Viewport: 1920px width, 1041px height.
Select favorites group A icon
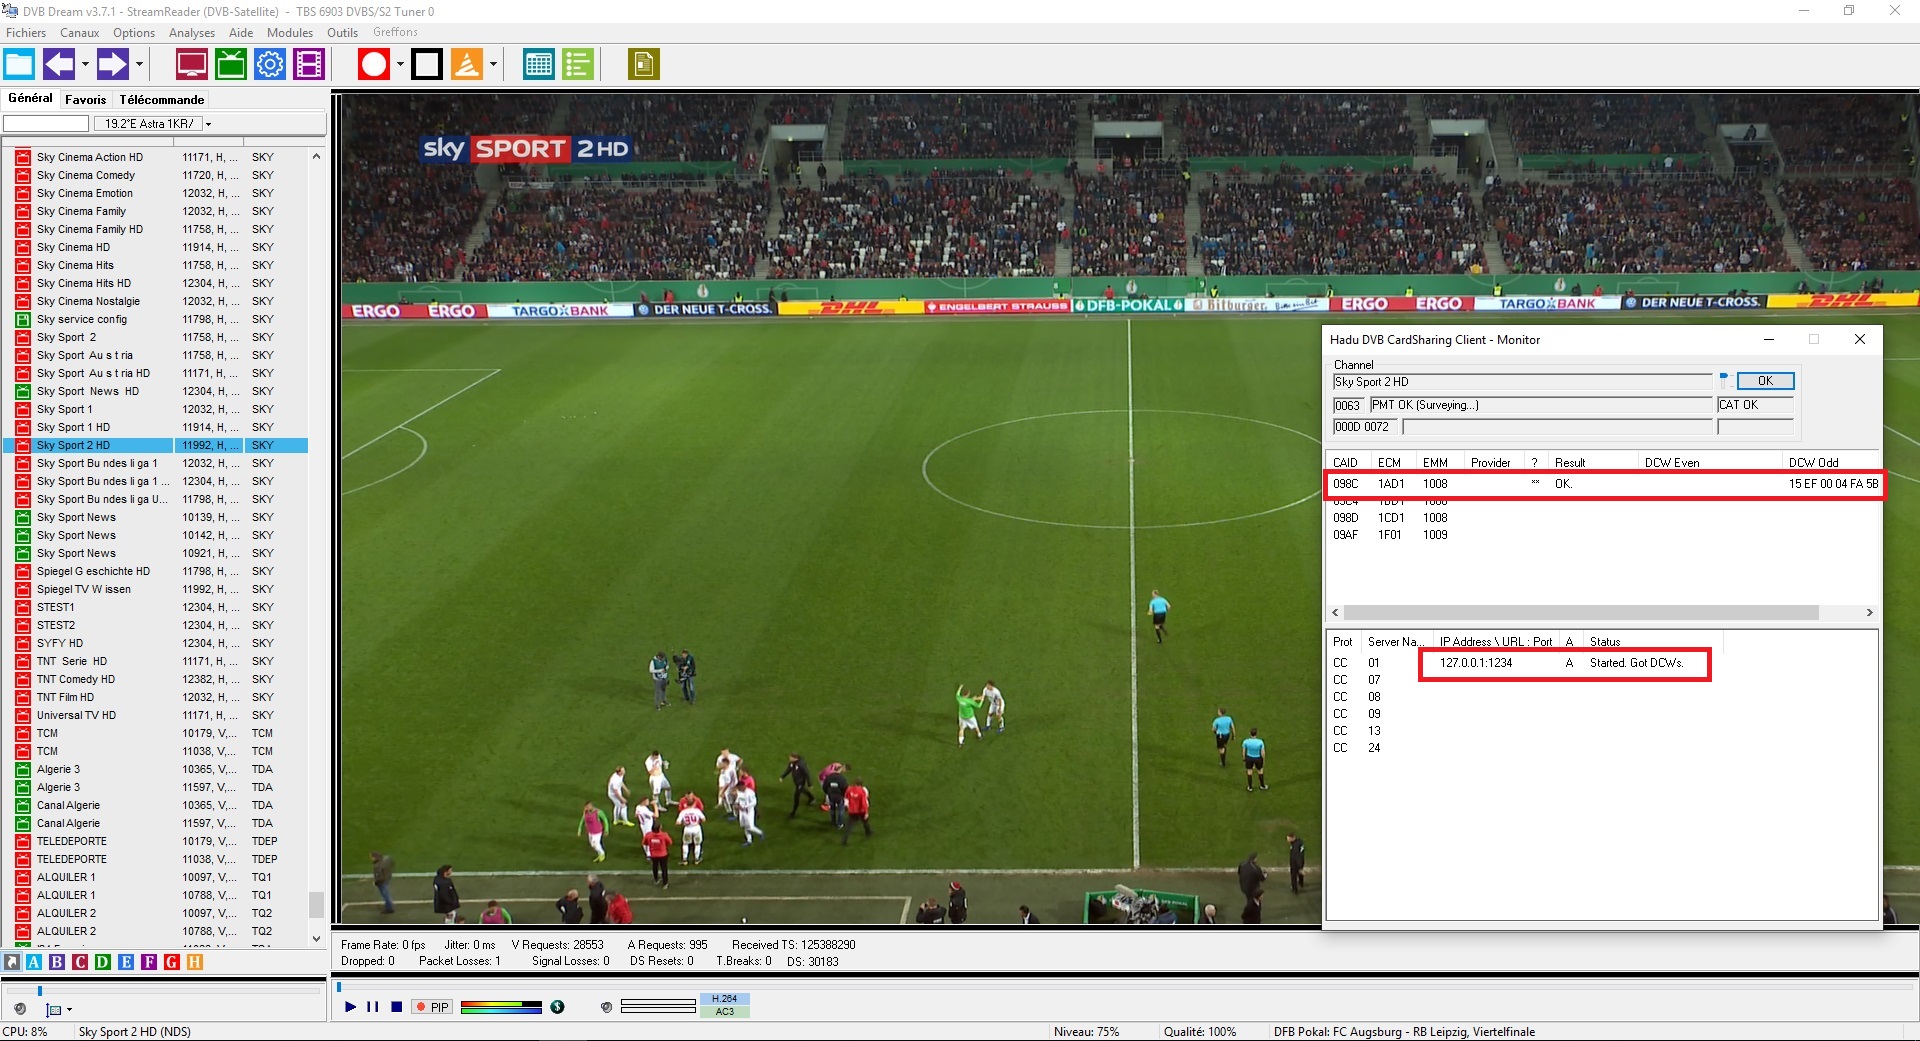click(x=34, y=962)
